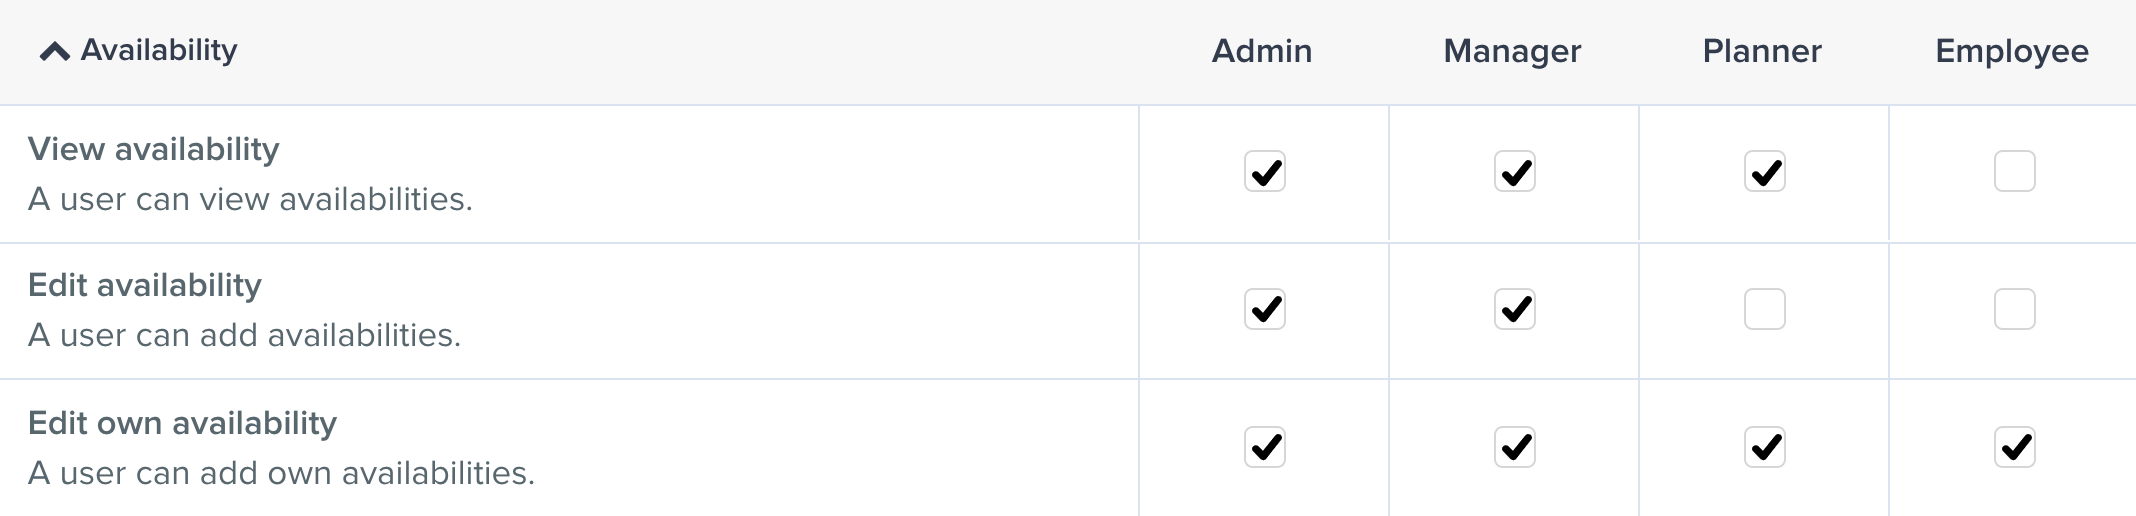Screen dimensions: 2136x516
Task: Uncheck View availability for Admin
Action: click(1264, 171)
